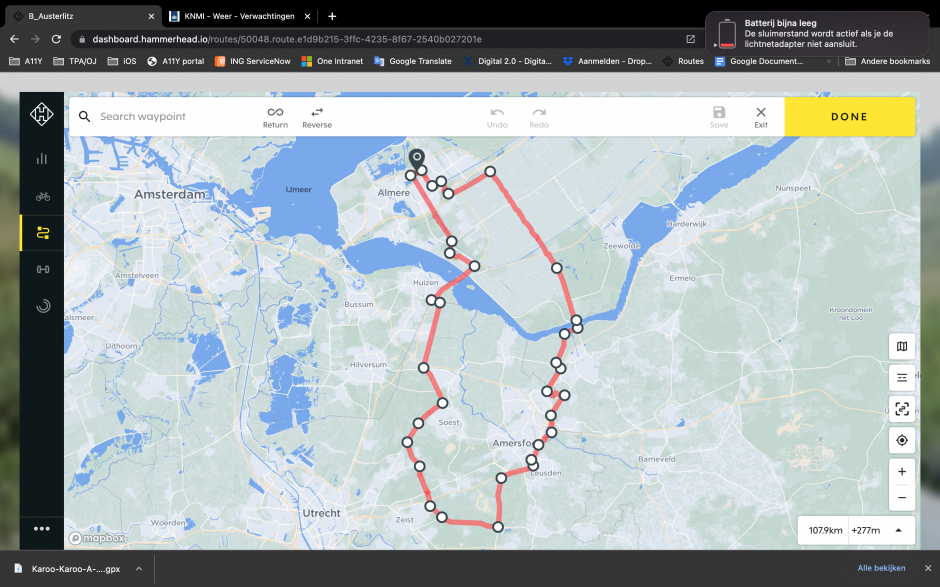Open the iOS bookmarks folder
The width and height of the screenshot is (940, 587).
click(x=122, y=61)
